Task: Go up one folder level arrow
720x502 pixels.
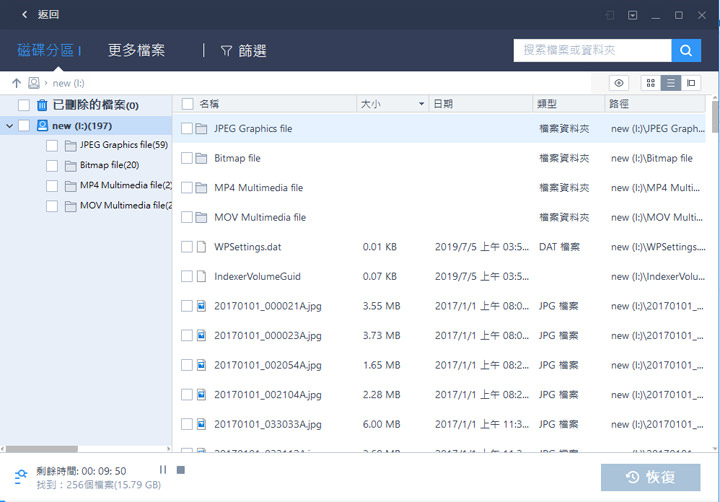Action: click(16, 83)
